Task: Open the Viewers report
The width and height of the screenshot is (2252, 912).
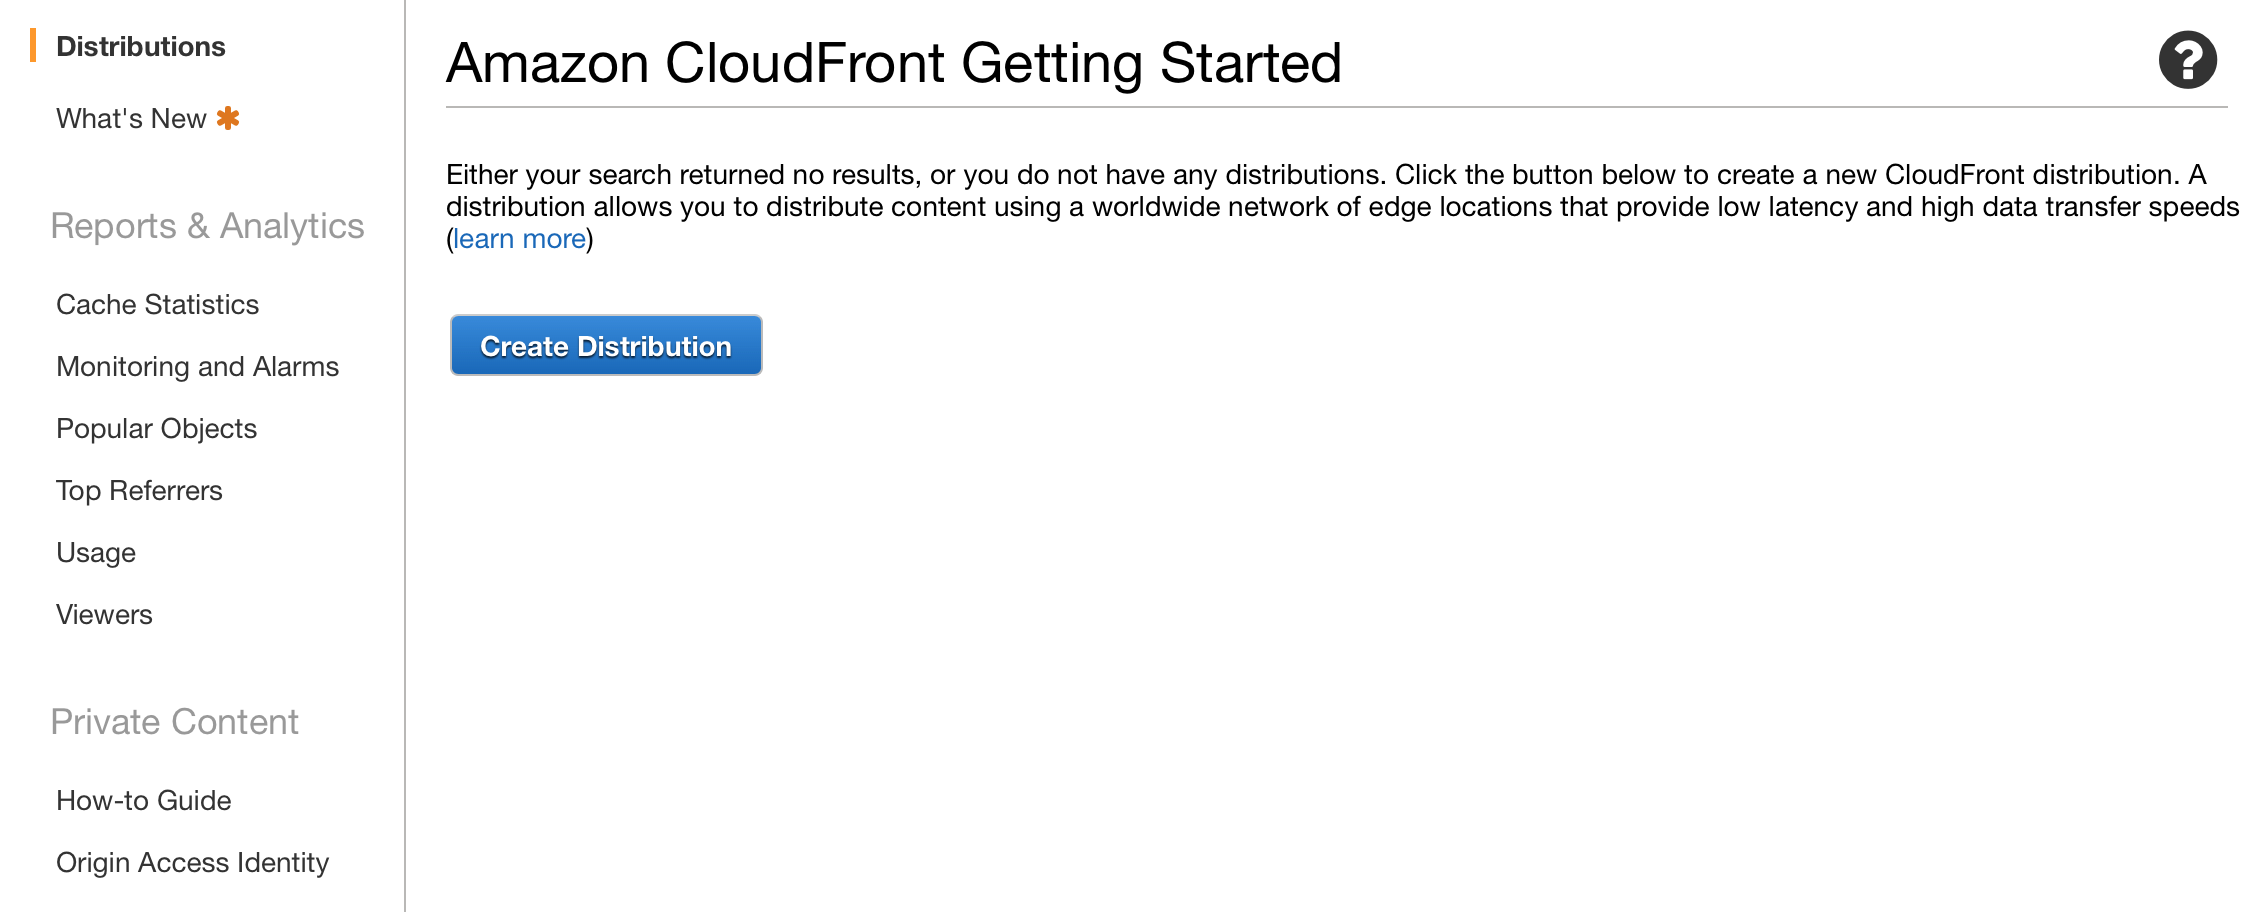Action: pyautogui.click(x=104, y=614)
